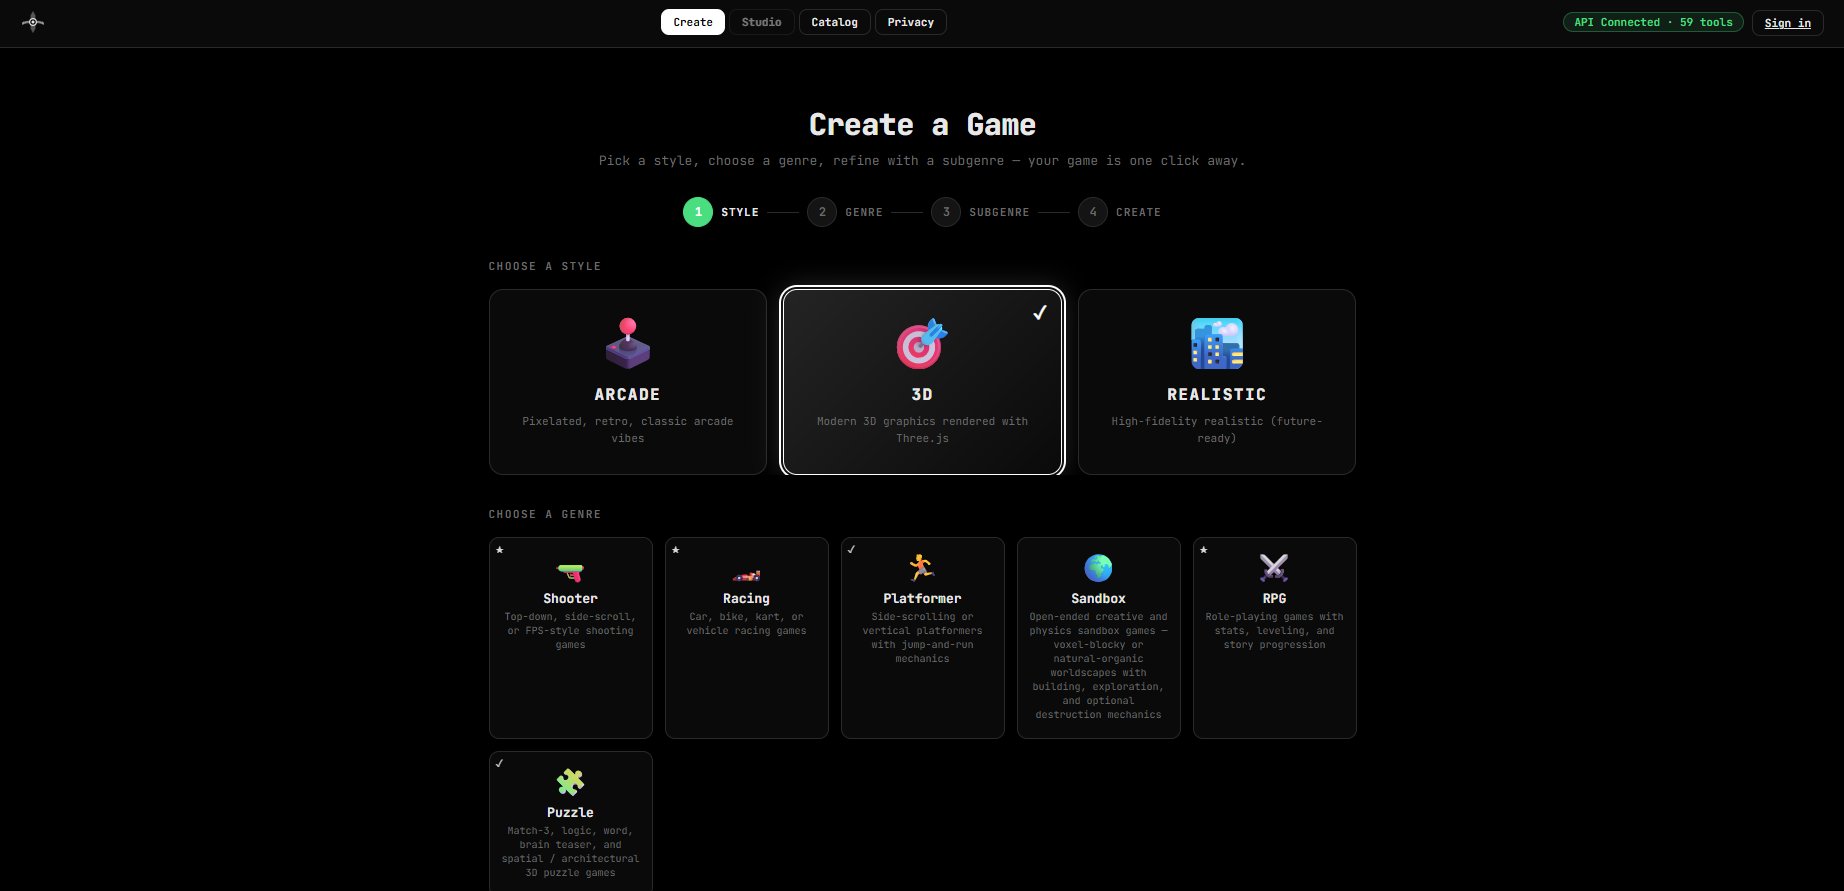Screen dimensions: 1844x891
Task: Click the compass logo icon in header
Action: click(33, 22)
